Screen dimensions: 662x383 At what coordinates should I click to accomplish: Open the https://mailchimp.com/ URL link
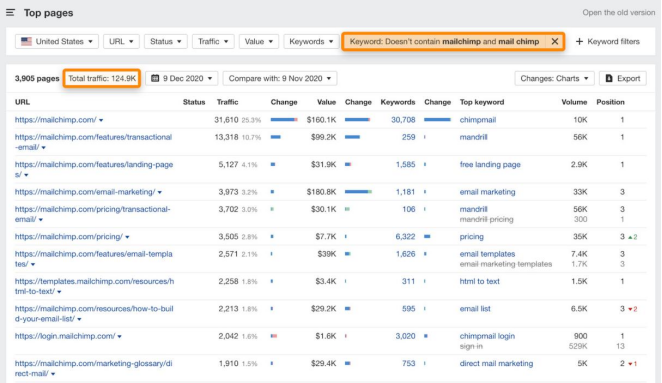click(56, 120)
